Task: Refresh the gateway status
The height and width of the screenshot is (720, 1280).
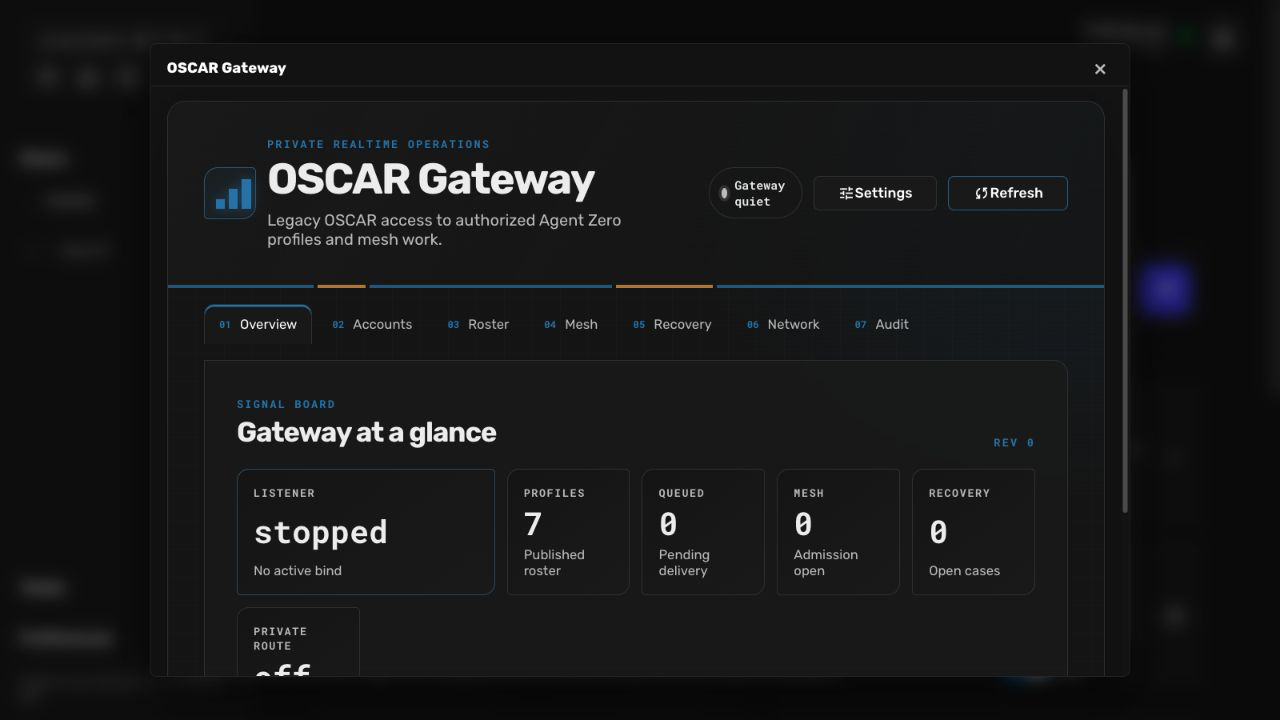Action: click(1008, 193)
